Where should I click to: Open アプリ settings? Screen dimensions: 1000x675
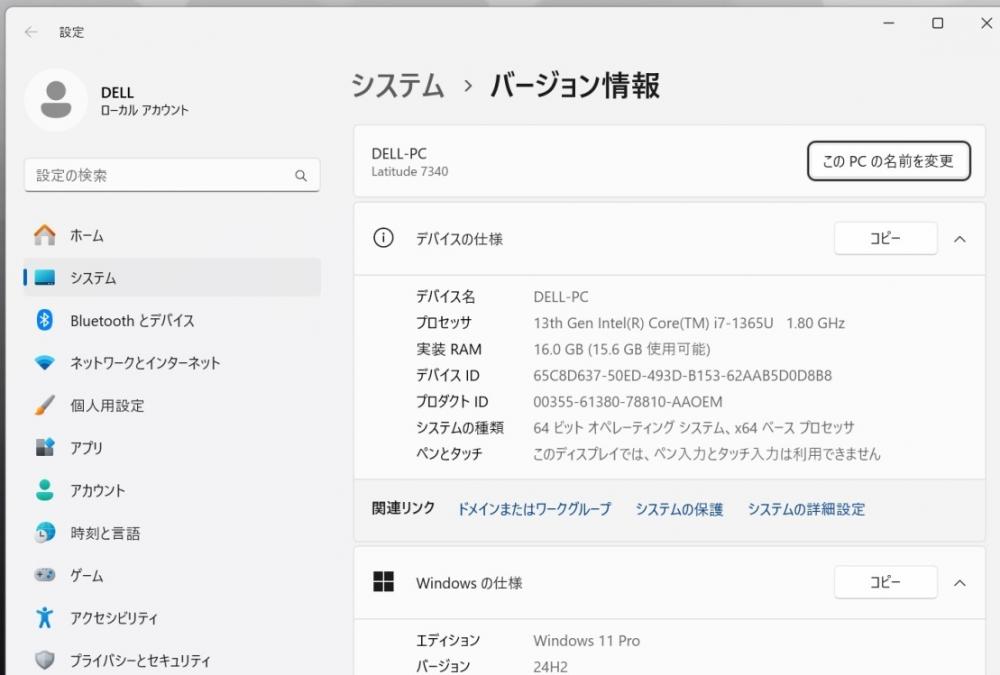pyautogui.click(x=172, y=448)
